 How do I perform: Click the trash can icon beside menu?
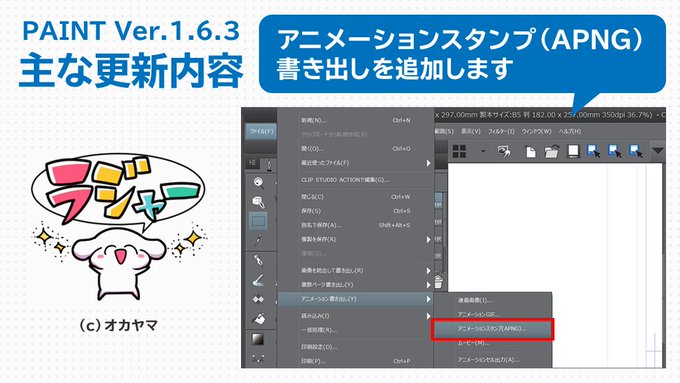[438, 282]
